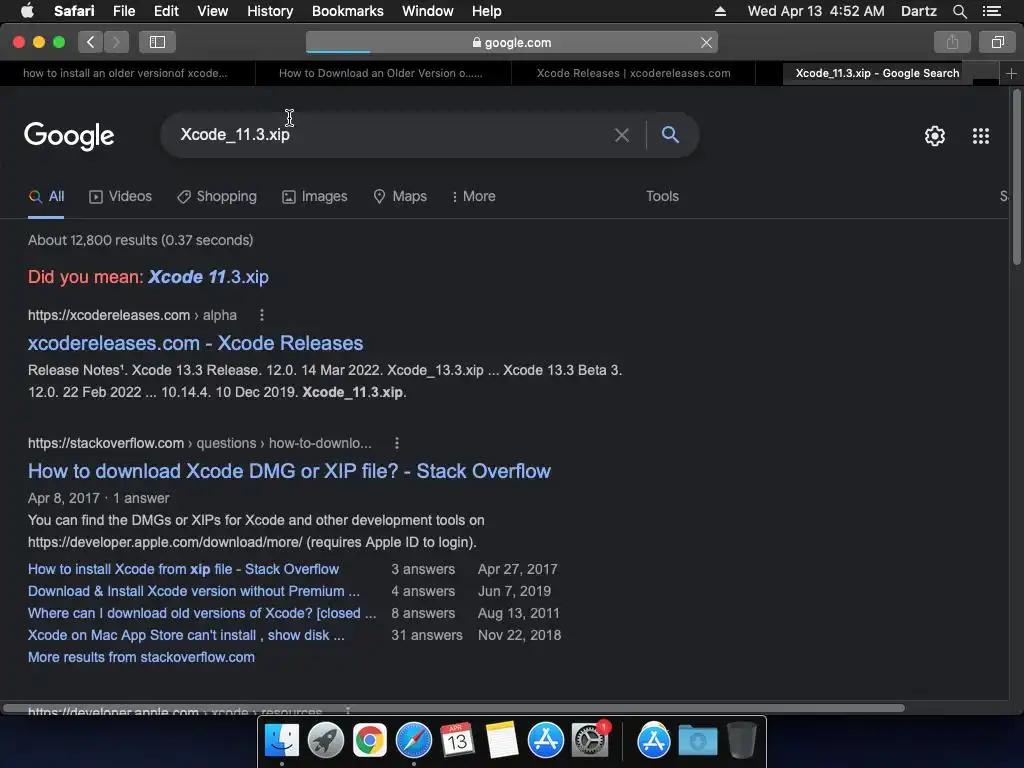Open Google Chrome from Dock

tap(370, 741)
